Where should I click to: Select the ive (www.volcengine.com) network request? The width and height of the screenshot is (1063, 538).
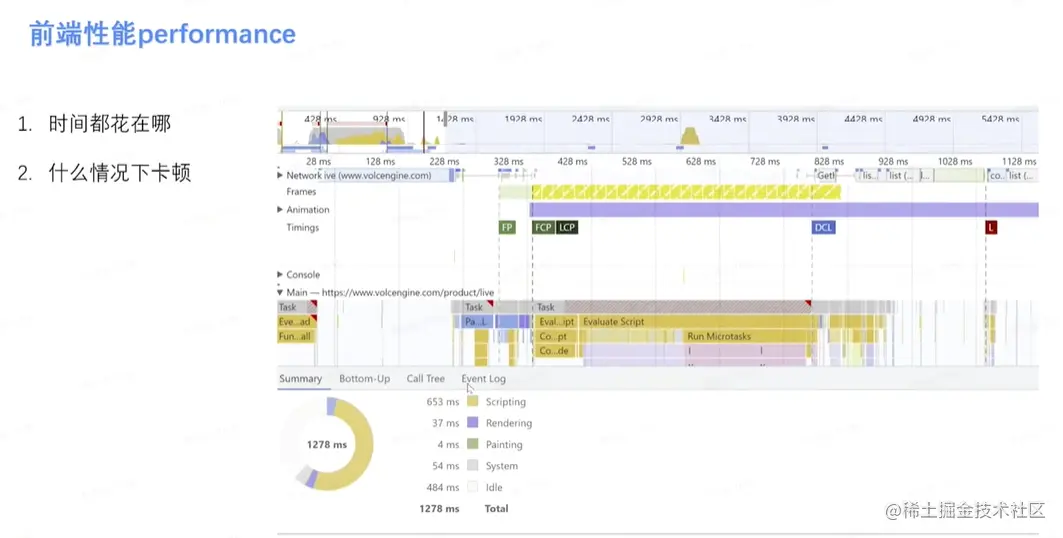[385, 175]
